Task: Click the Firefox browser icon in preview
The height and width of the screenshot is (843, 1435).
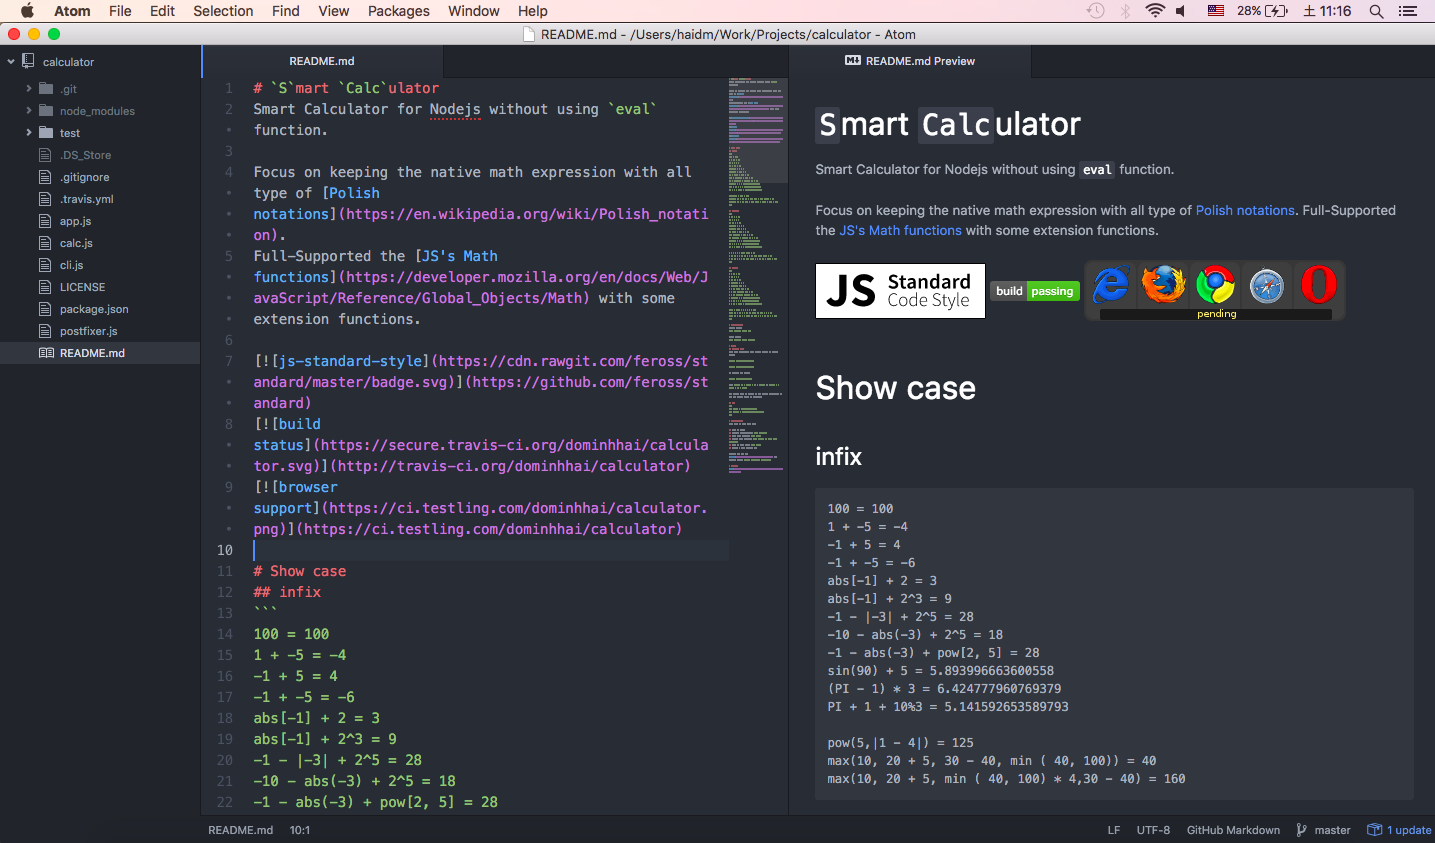Action: (1163, 285)
